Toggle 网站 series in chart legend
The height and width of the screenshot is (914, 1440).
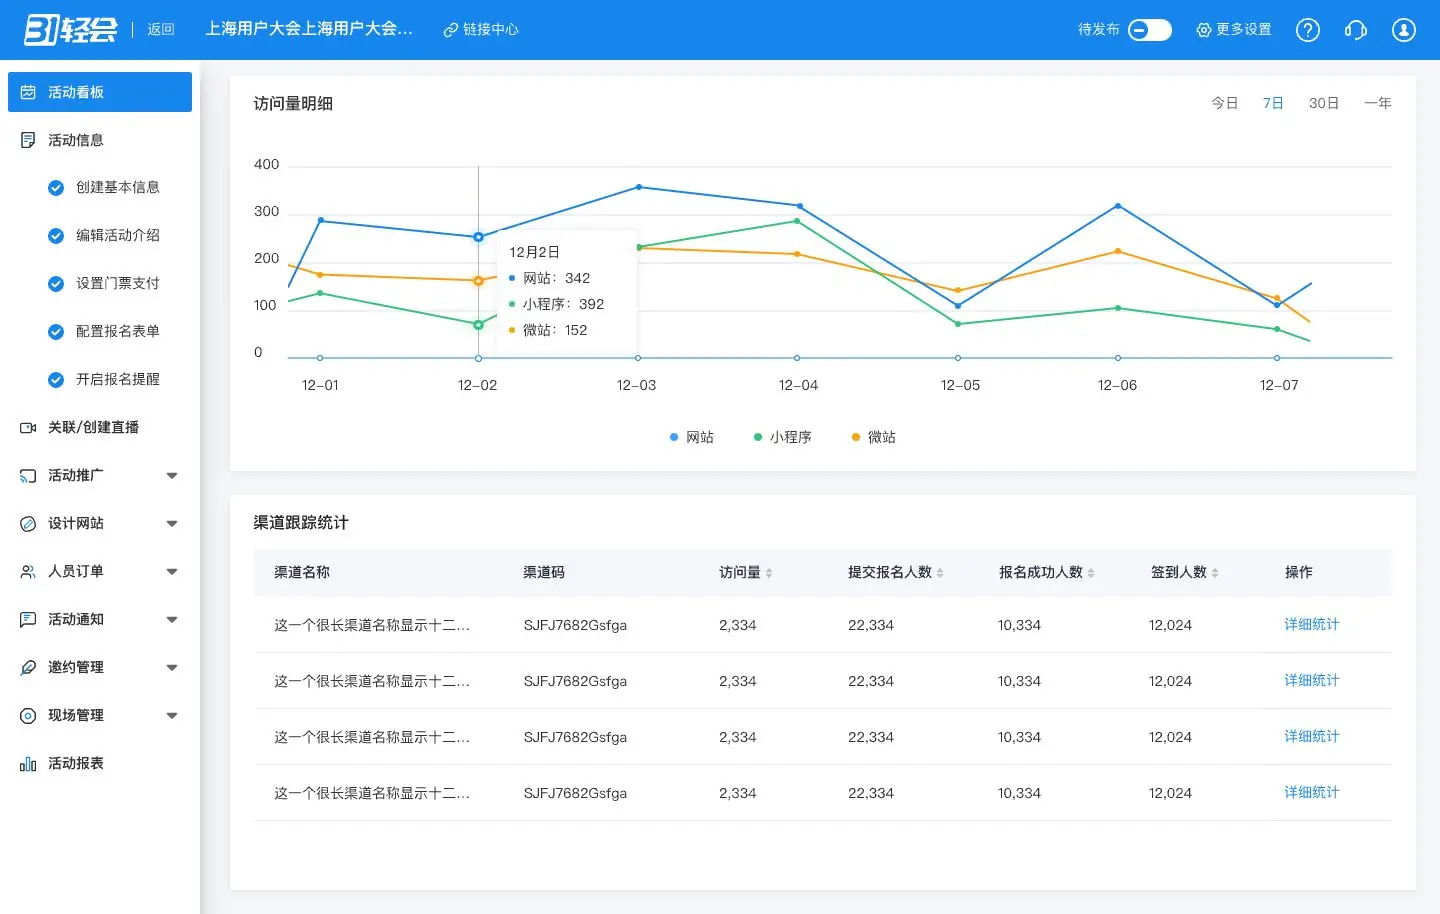(x=691, y=437)
